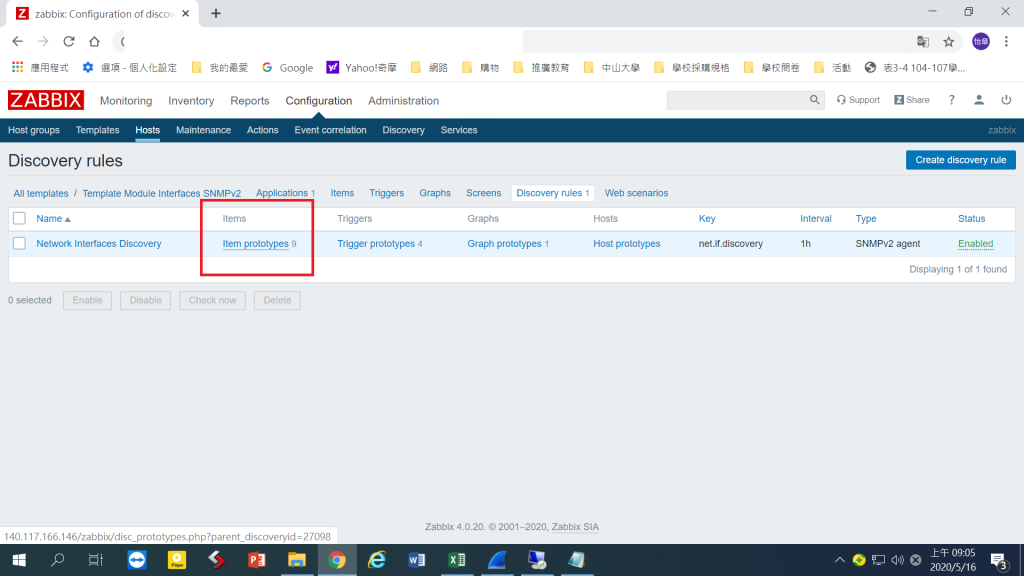Click the search magnifier icon in Zabbix header
Image resolution: width=1024 pixels, height=576 pixels.
point(814,100)
